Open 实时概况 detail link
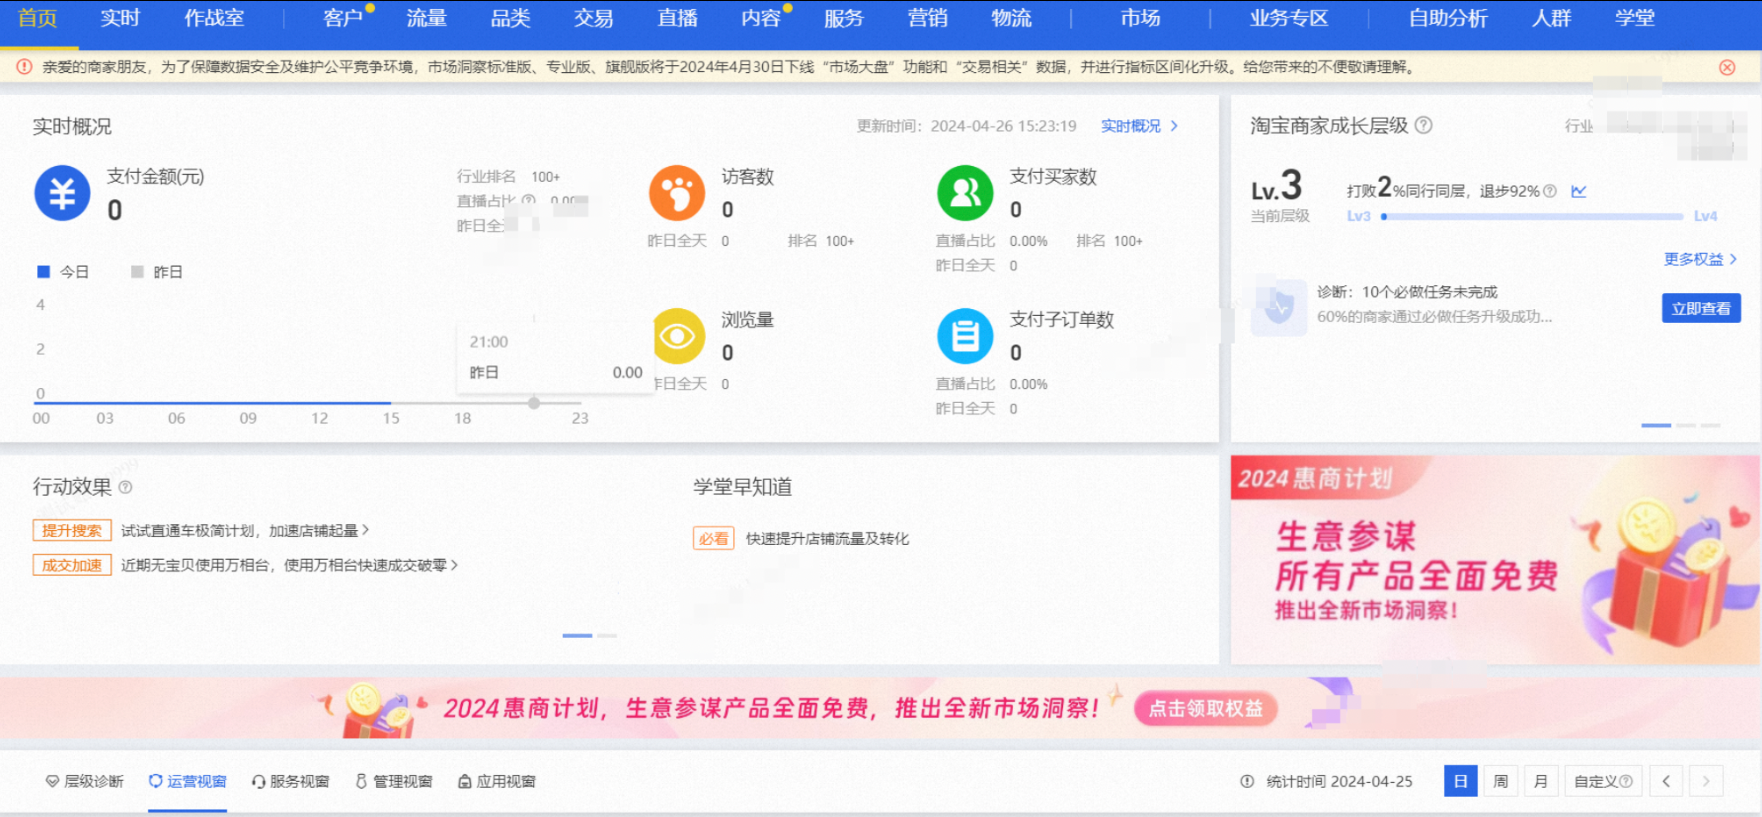 [x=1139, y=126]
